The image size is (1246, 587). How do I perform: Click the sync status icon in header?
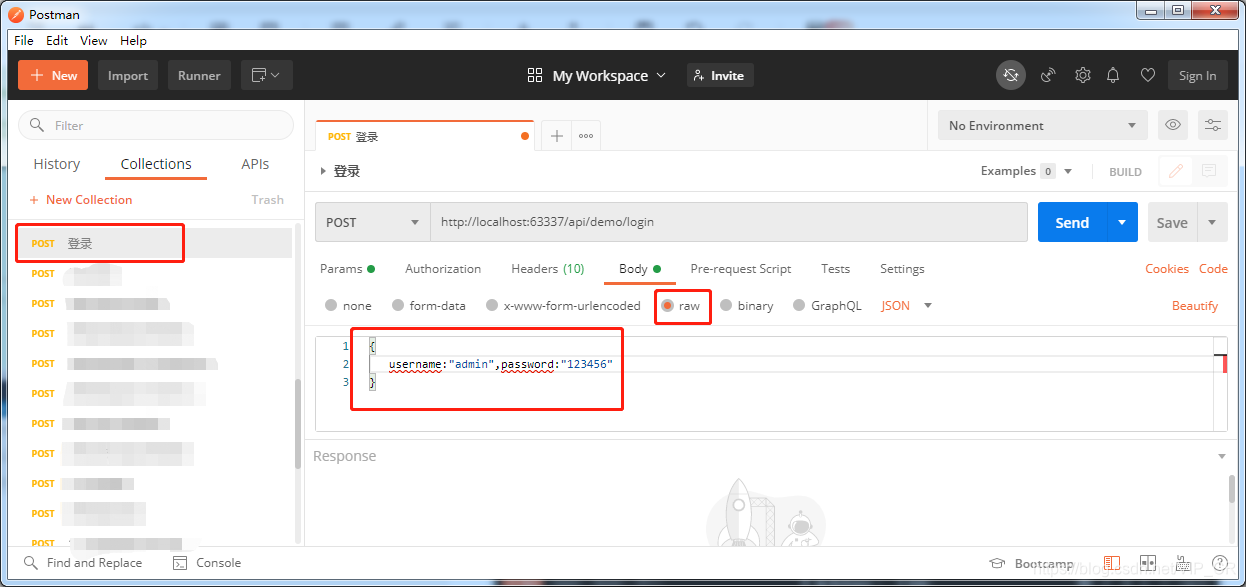1011,75
